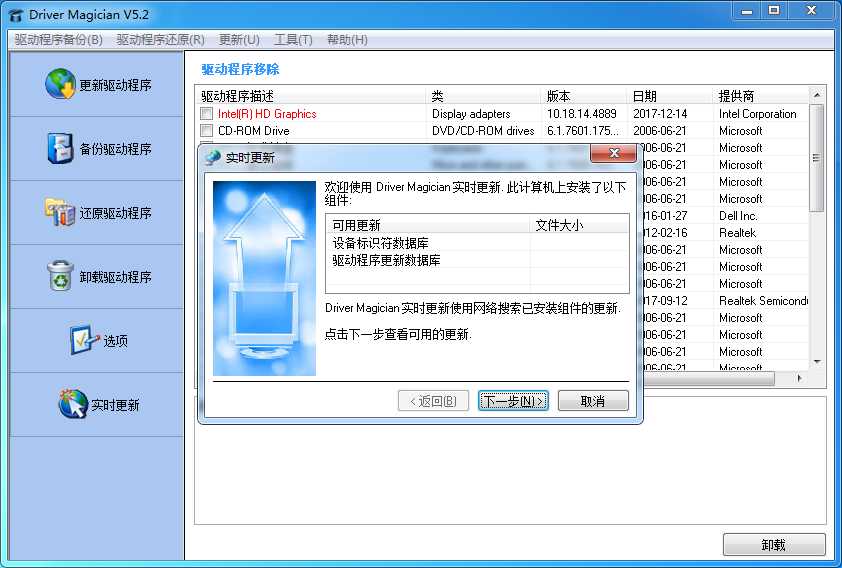Check the CD-ROM Drive checkbox
The width and height of the screenshot is (842, 568).
(206, 130)
